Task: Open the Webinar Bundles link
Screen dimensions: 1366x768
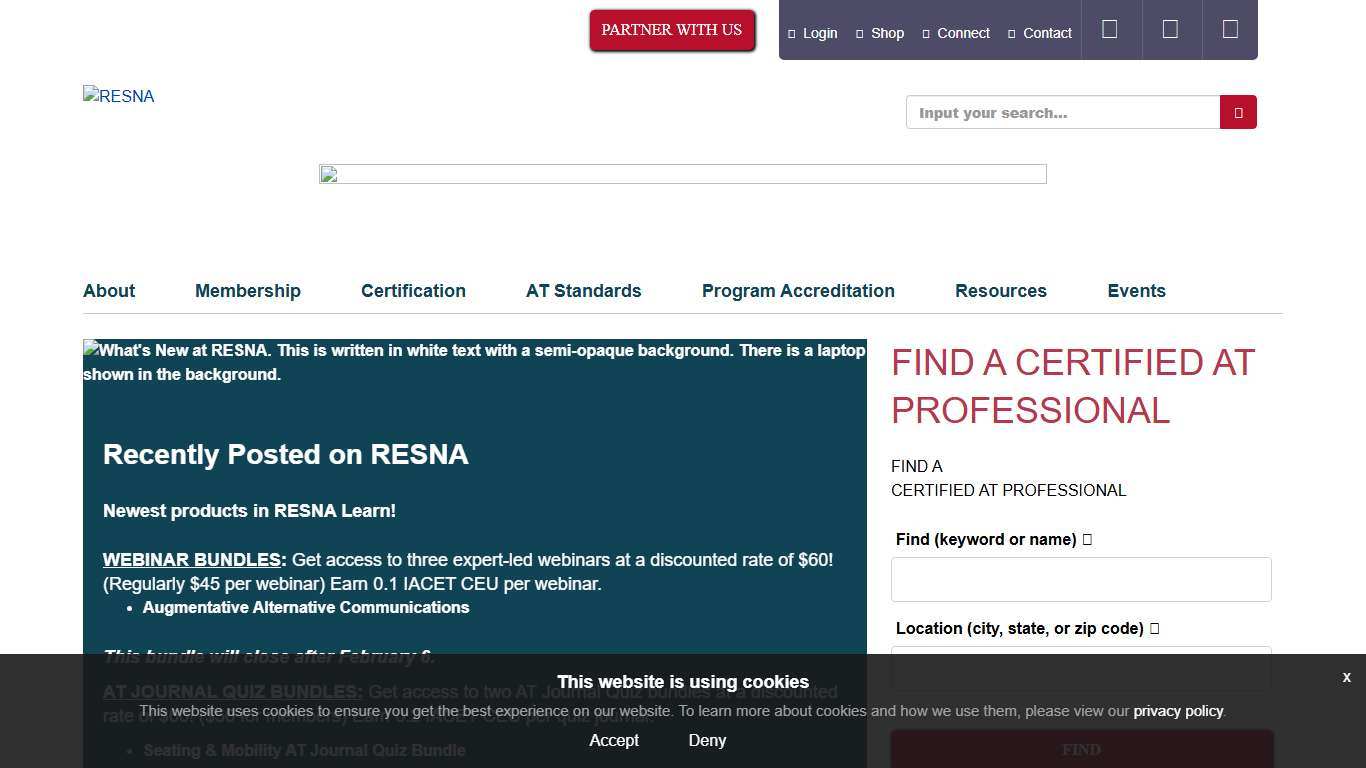Action: pos(192,560)
